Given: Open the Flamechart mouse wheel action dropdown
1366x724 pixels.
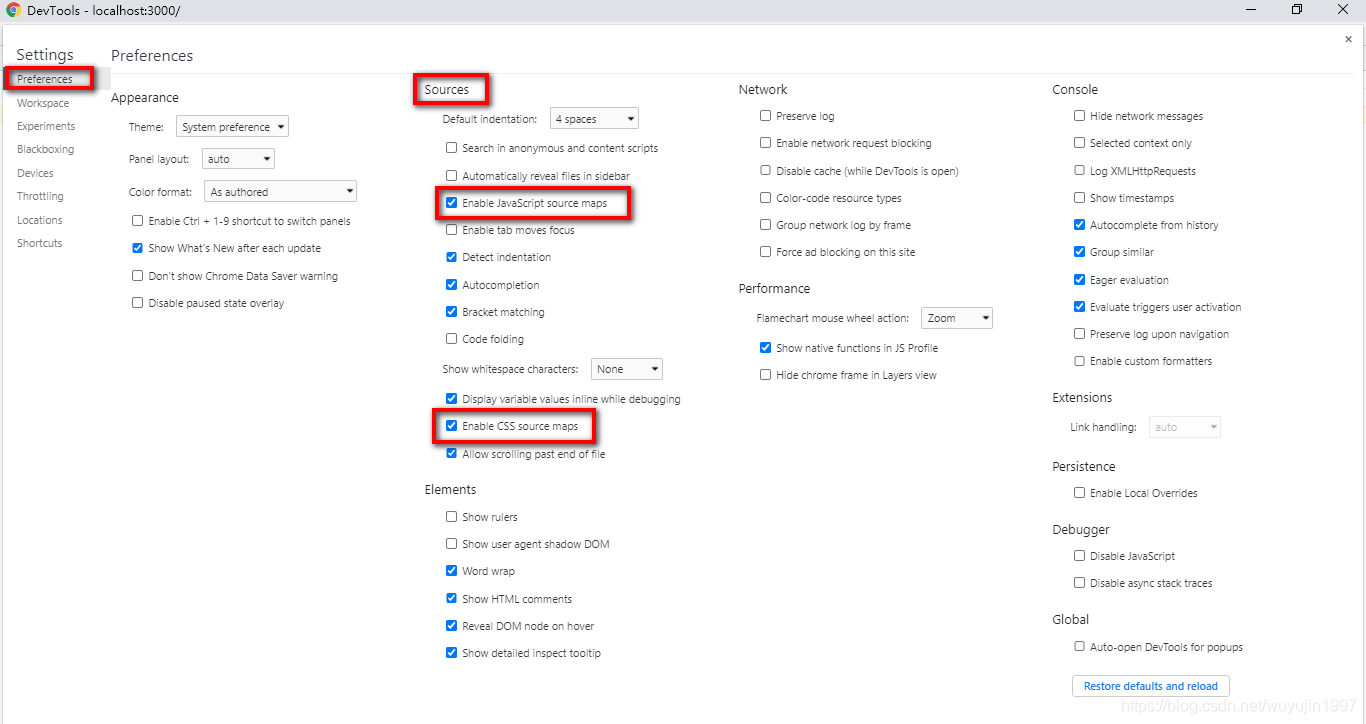Looking at the screenshot, I should (x=956, y=318).
